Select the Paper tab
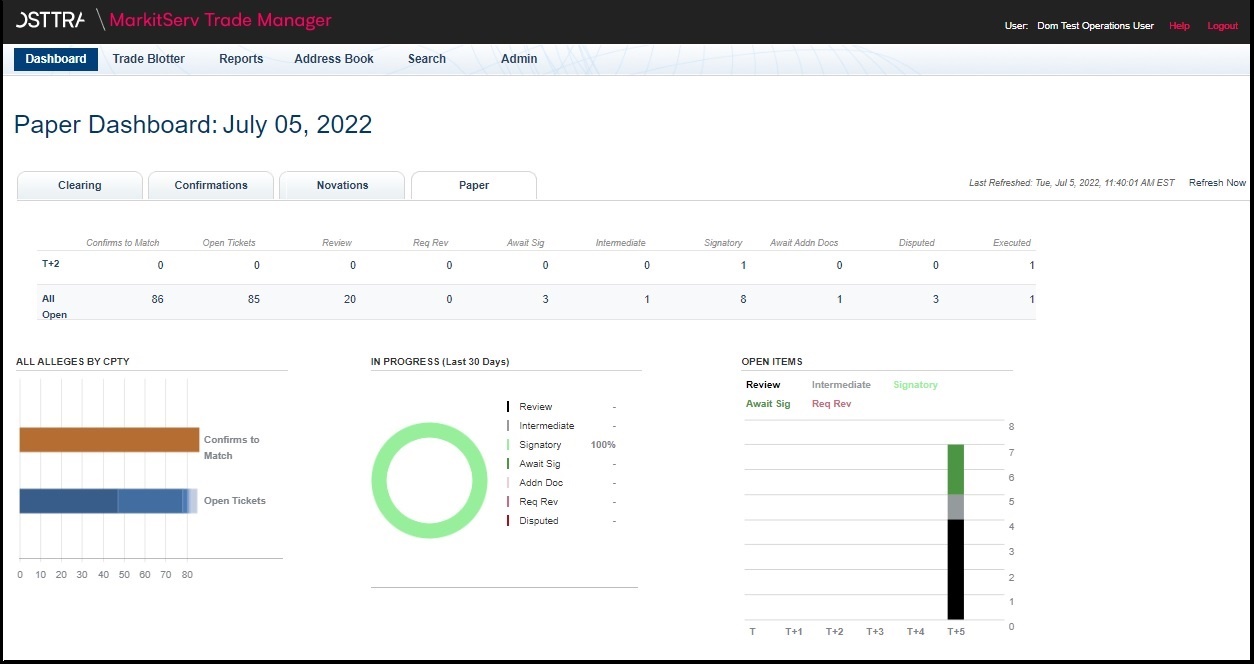The width and height of the screenshot is (1254, 664). click(474, 186)
